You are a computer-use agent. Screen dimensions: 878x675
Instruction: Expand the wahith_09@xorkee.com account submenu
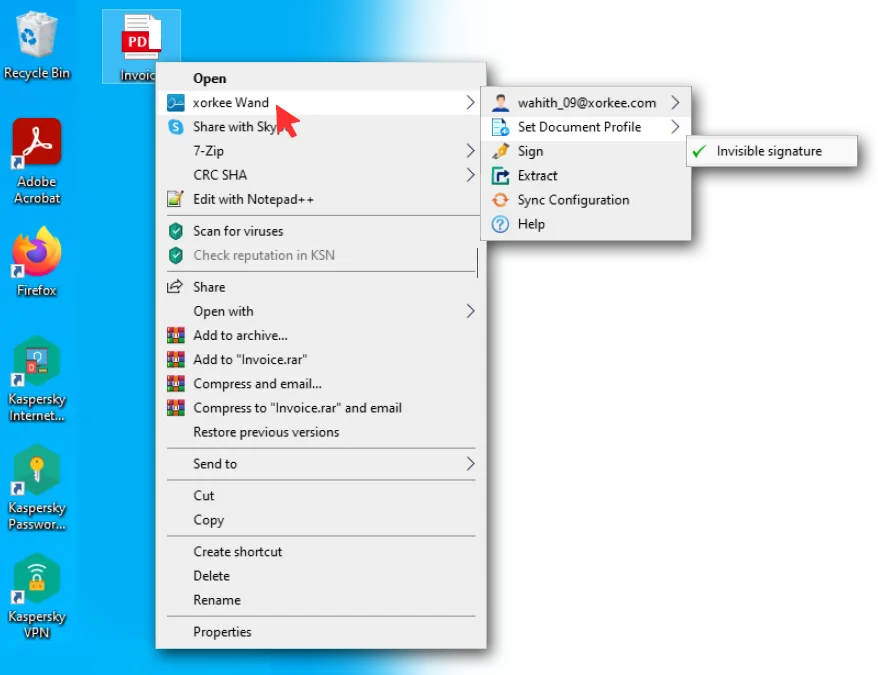point(676,103)
